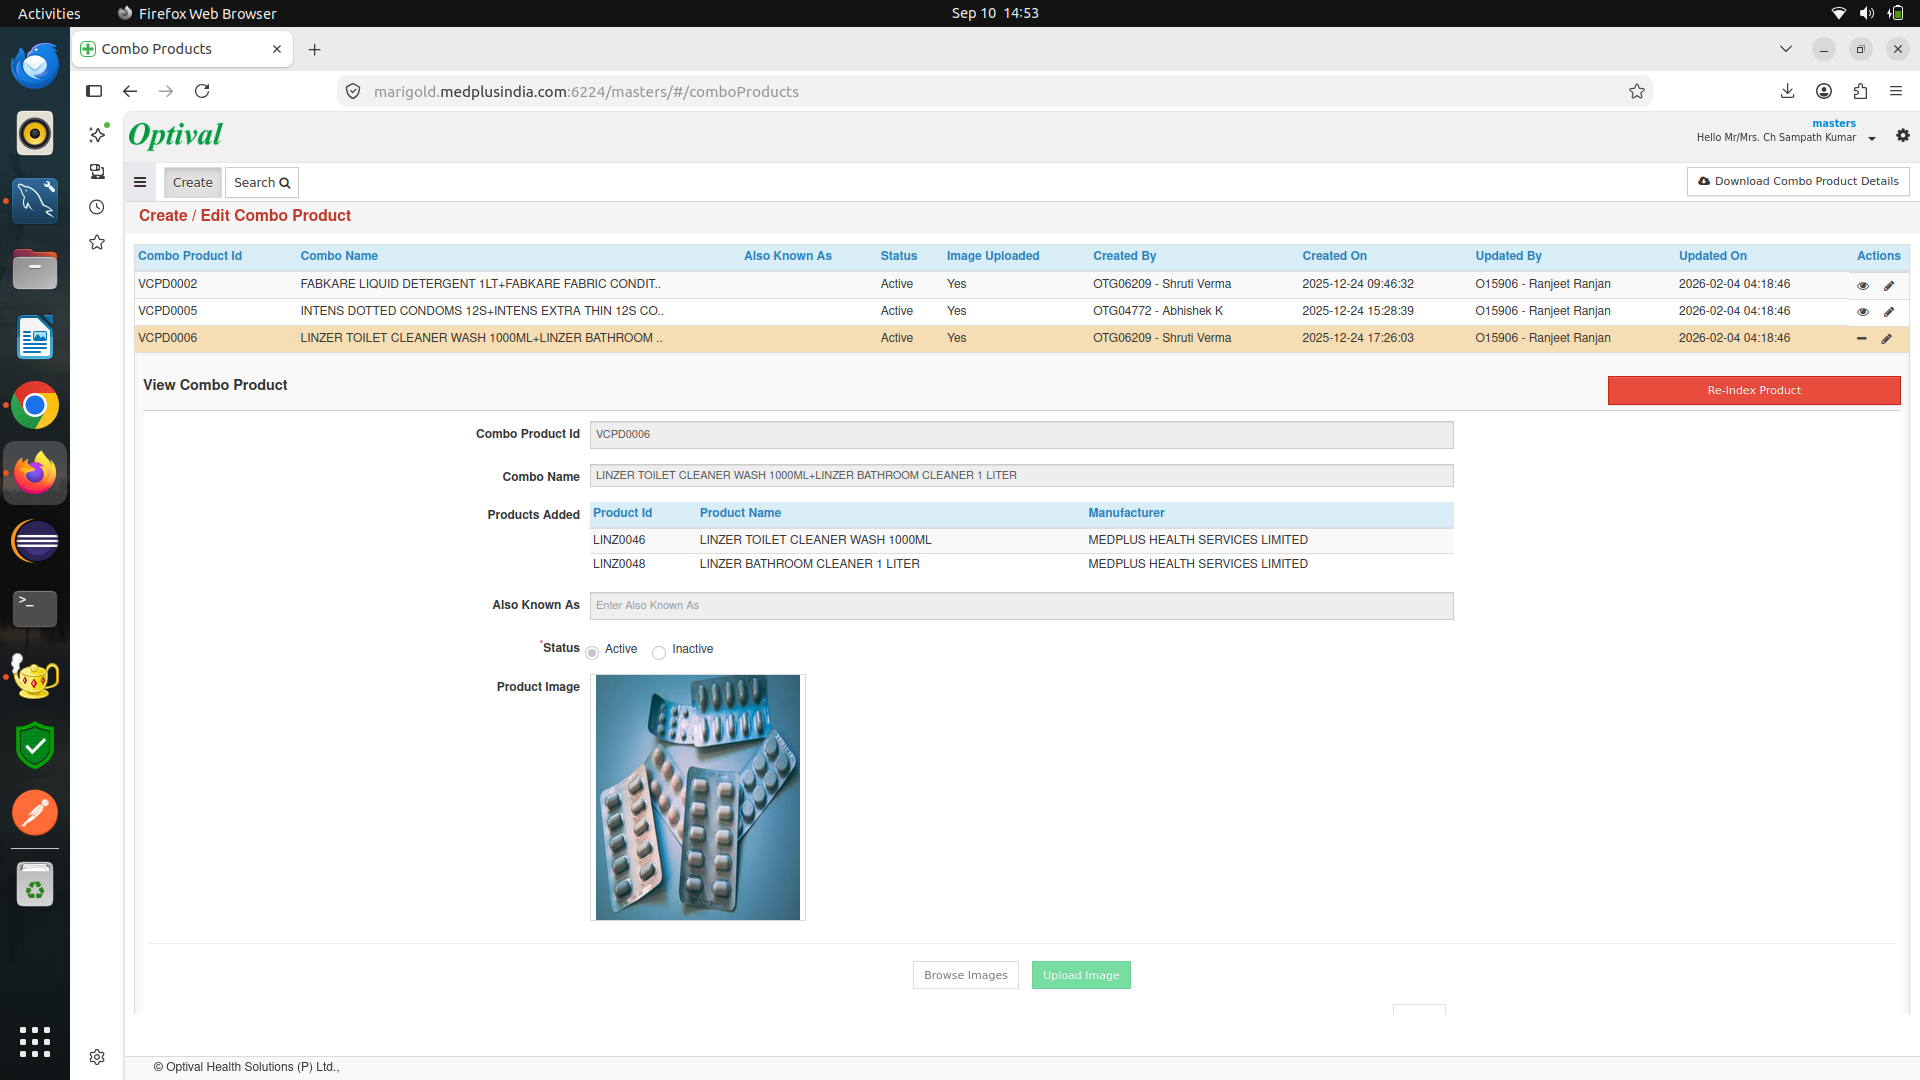Open Firefox sidebar history clock icon
Viewport: 1920px width, 1080px height.
[97, 207]
